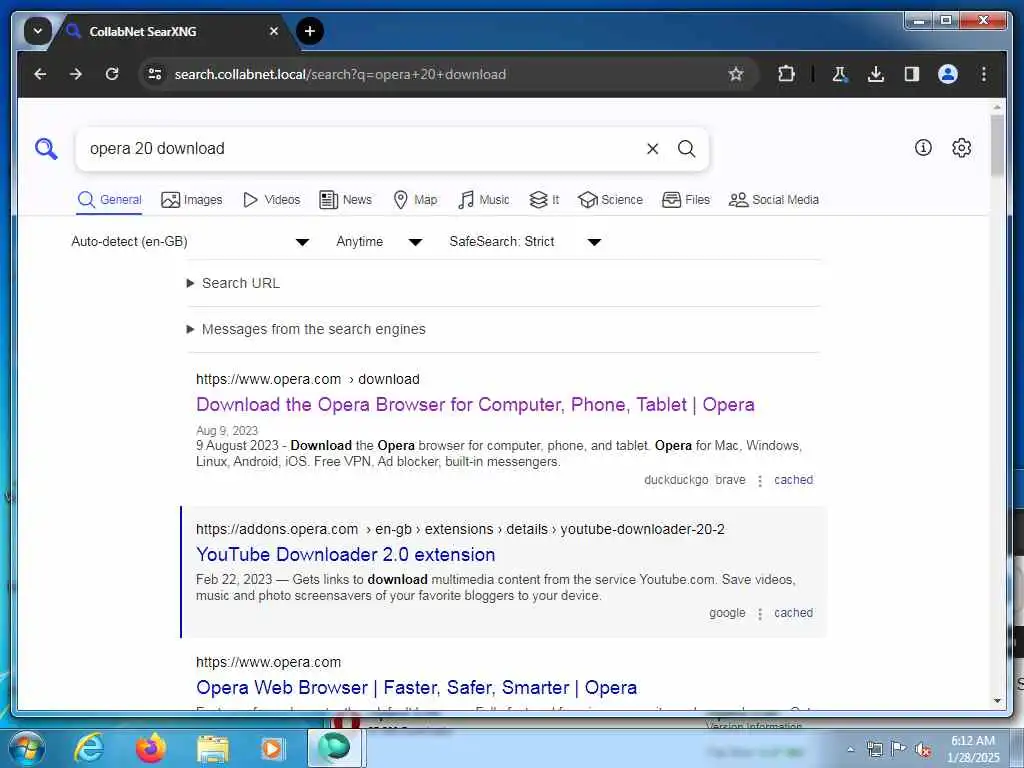
Task: Launch Internet Explorer from taskbar
Action: [88, 748]
